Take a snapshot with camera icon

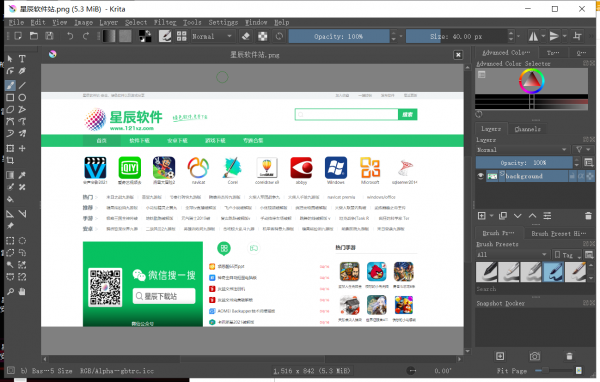(x=535, y=356)
